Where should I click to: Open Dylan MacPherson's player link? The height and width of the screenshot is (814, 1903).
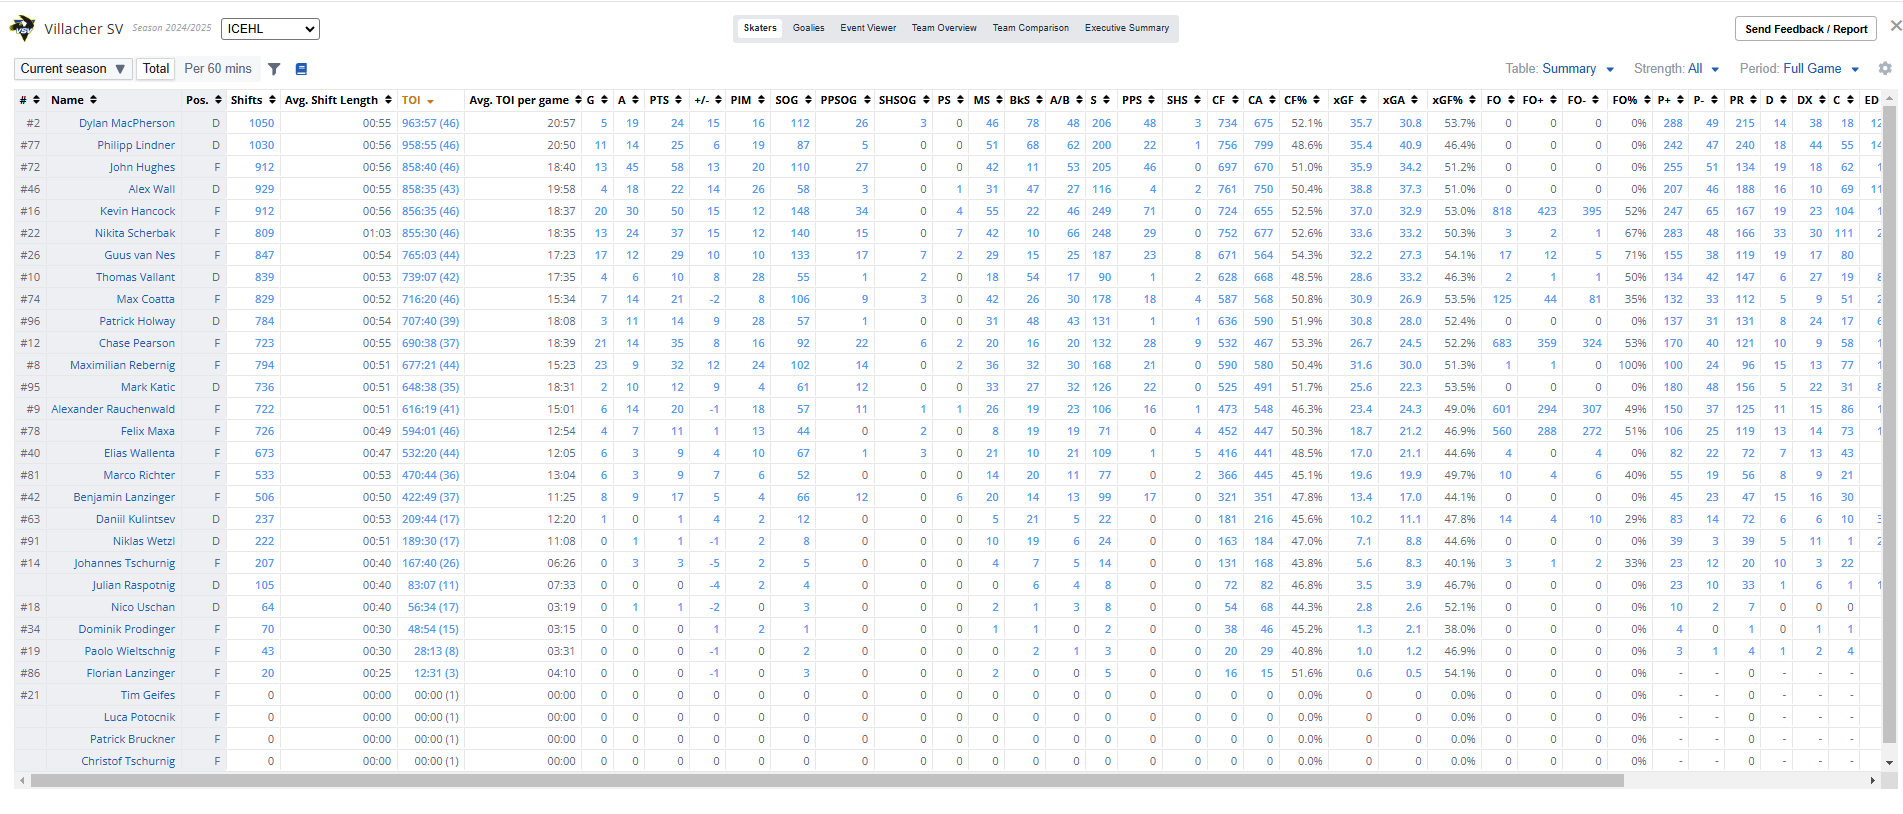[x=126, y=123]
